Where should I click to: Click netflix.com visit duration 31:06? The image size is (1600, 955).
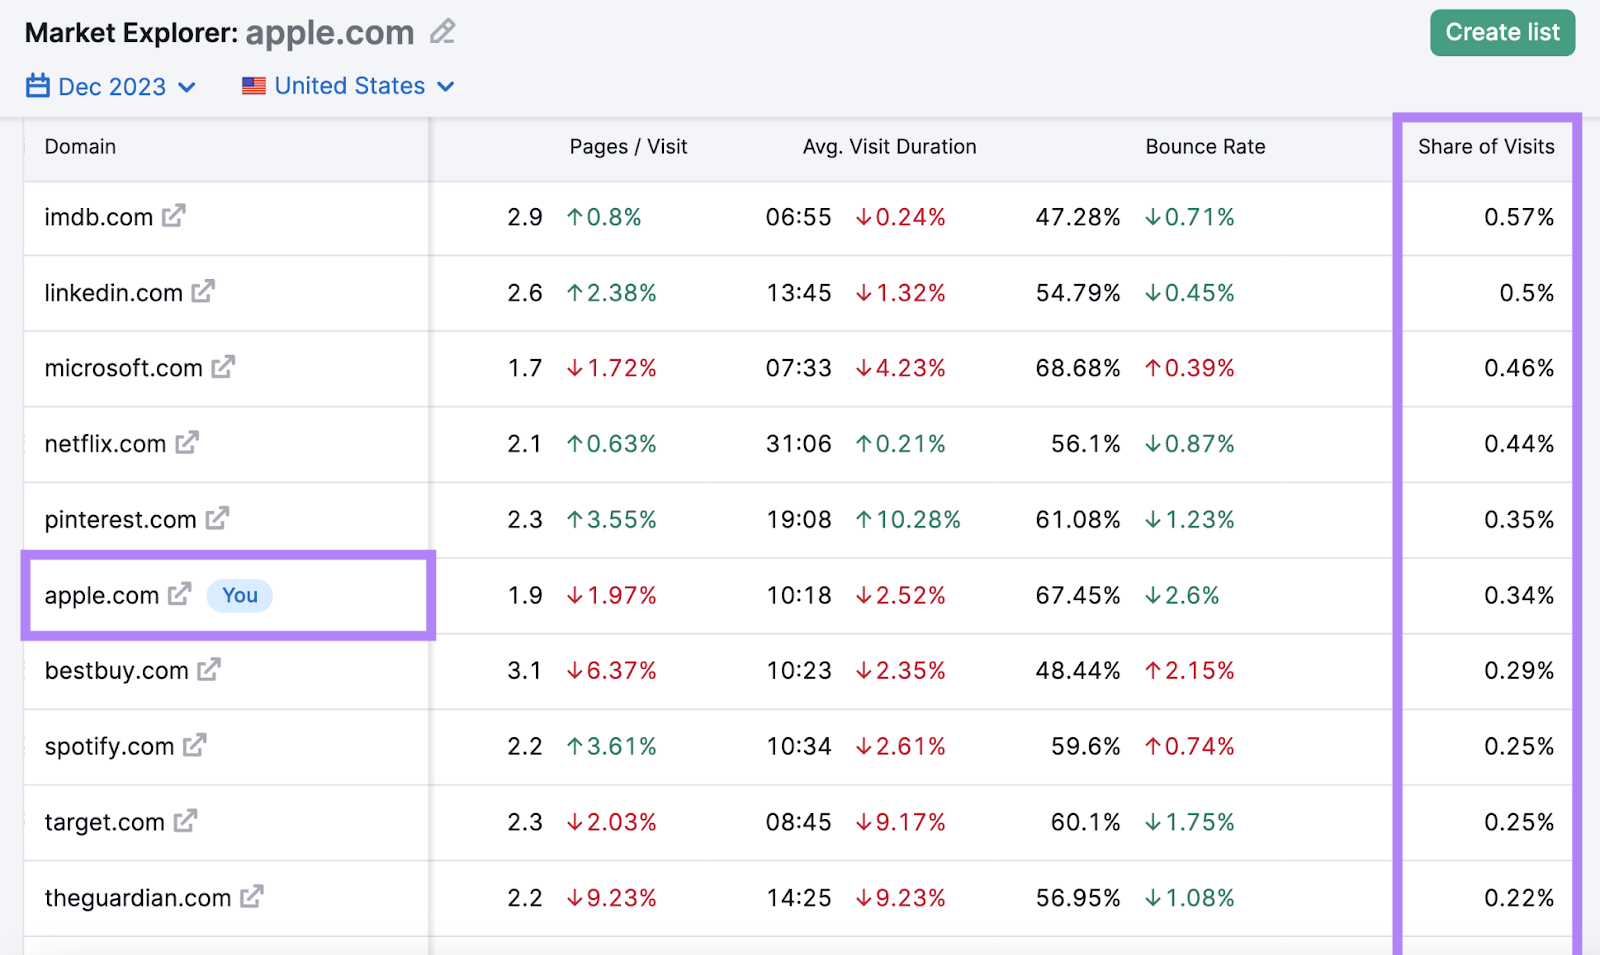(798, 444)
